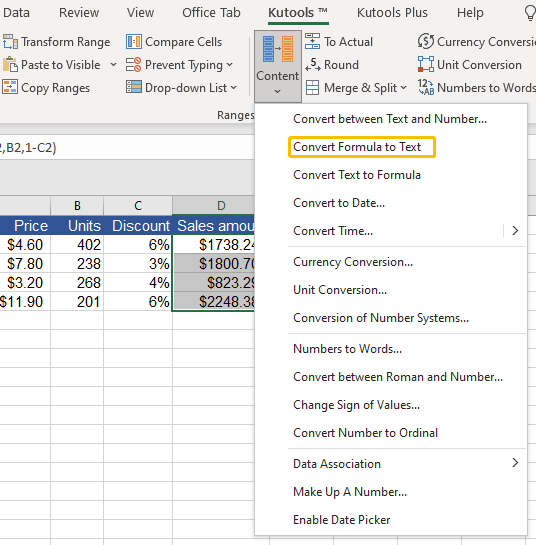
Task: Select the cell containing 4%
Action: pyautogui.click(x=138, y=283)
